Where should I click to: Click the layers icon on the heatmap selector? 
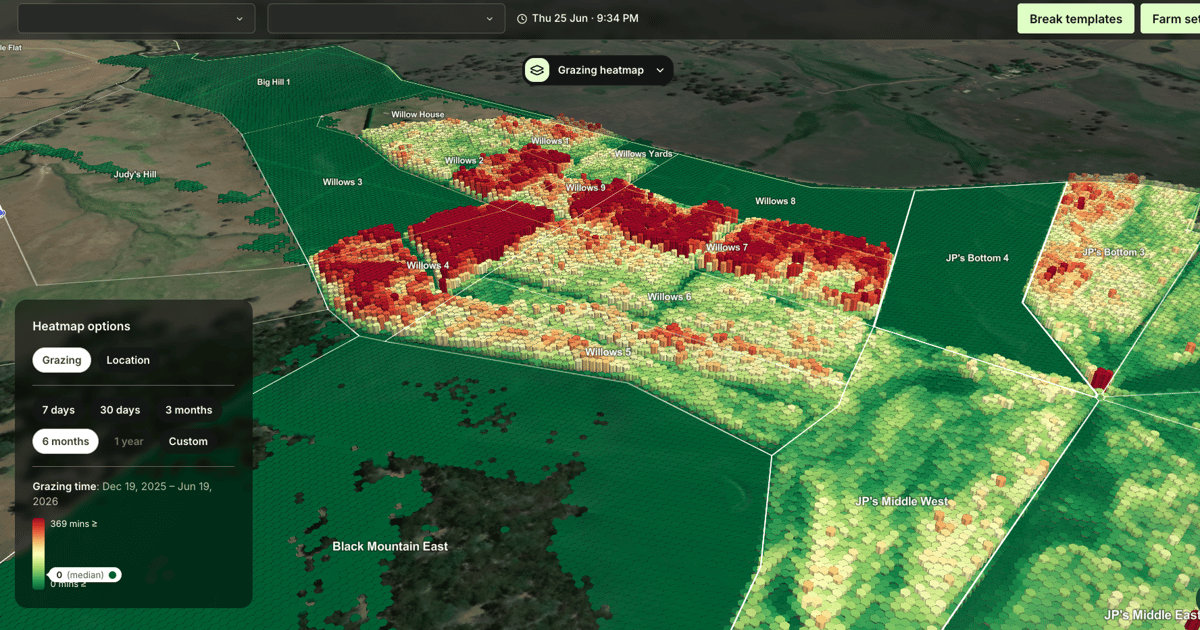[x=537, y=70]
